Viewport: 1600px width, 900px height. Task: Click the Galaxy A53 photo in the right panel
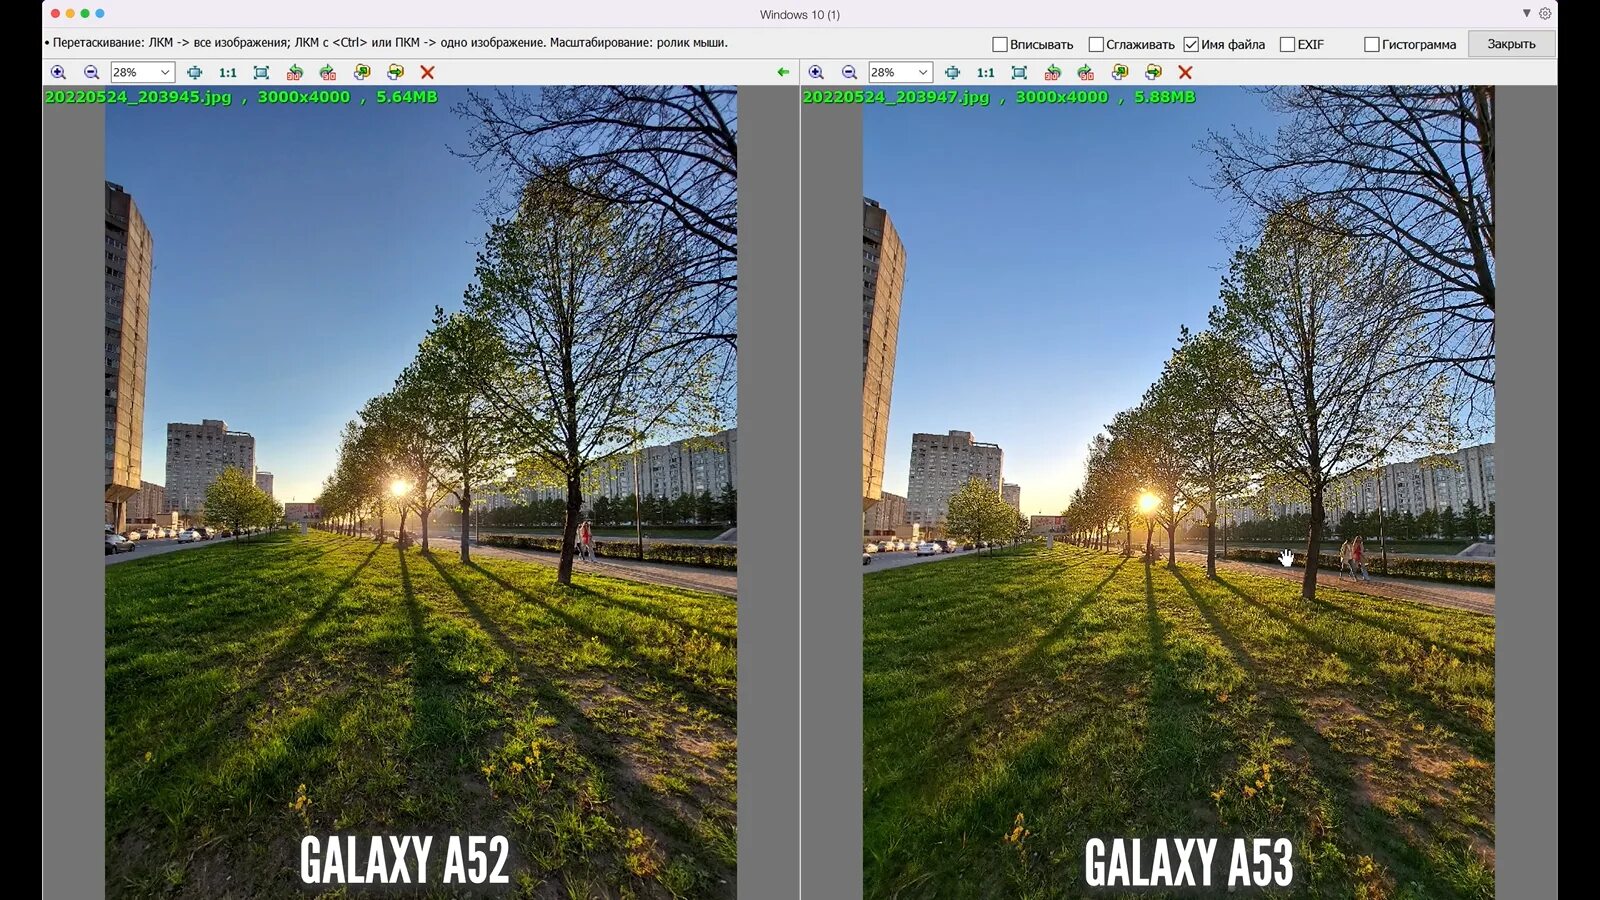point(1179,492)
